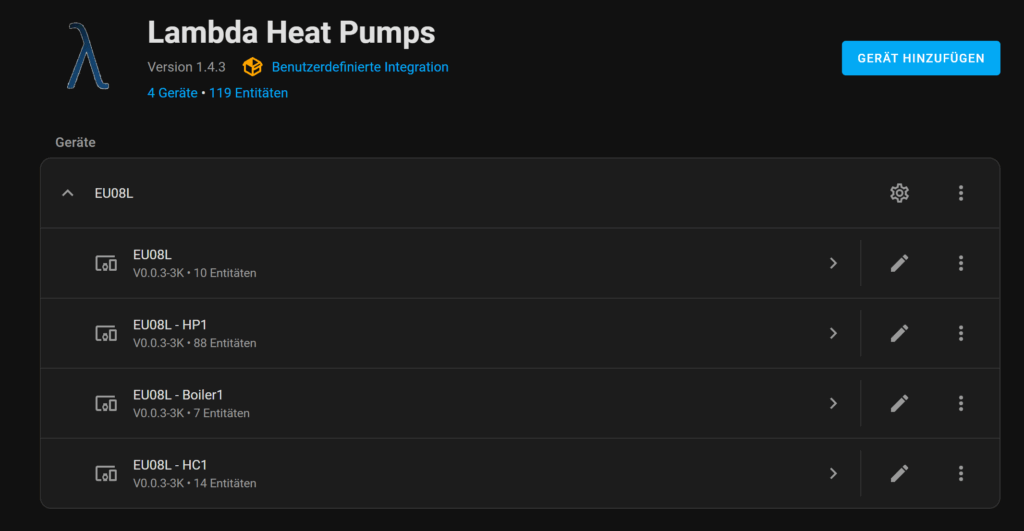Viewport: 1024px width, 531px height.
Task: Open three-dot menu for EU08L - Boiler1
Action: (x=961, y=403)
